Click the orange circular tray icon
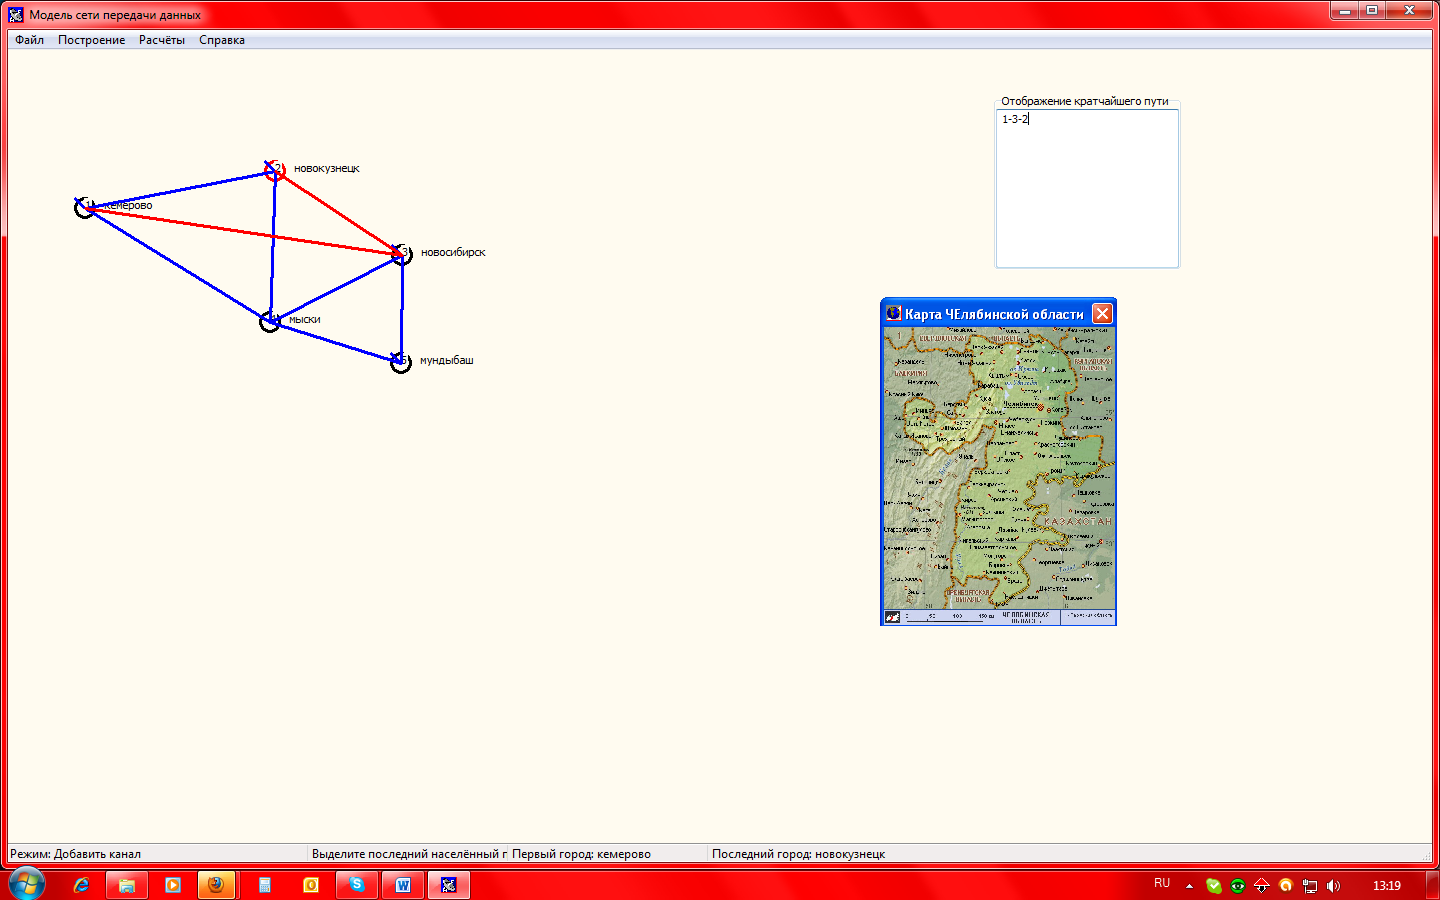1440x900 pixels. click(x=1286, y=885)
